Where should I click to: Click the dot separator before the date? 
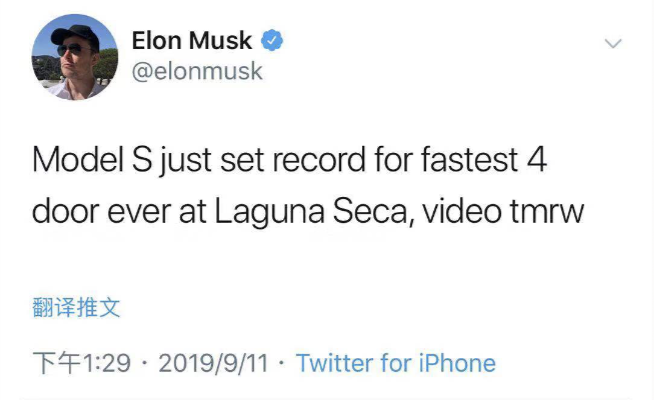145,362
